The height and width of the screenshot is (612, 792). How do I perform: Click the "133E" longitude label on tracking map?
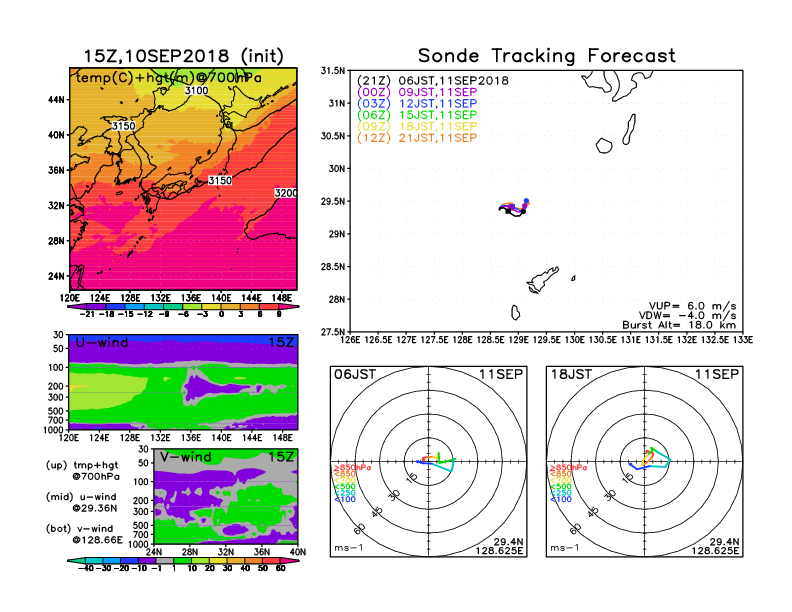point(743,340)
